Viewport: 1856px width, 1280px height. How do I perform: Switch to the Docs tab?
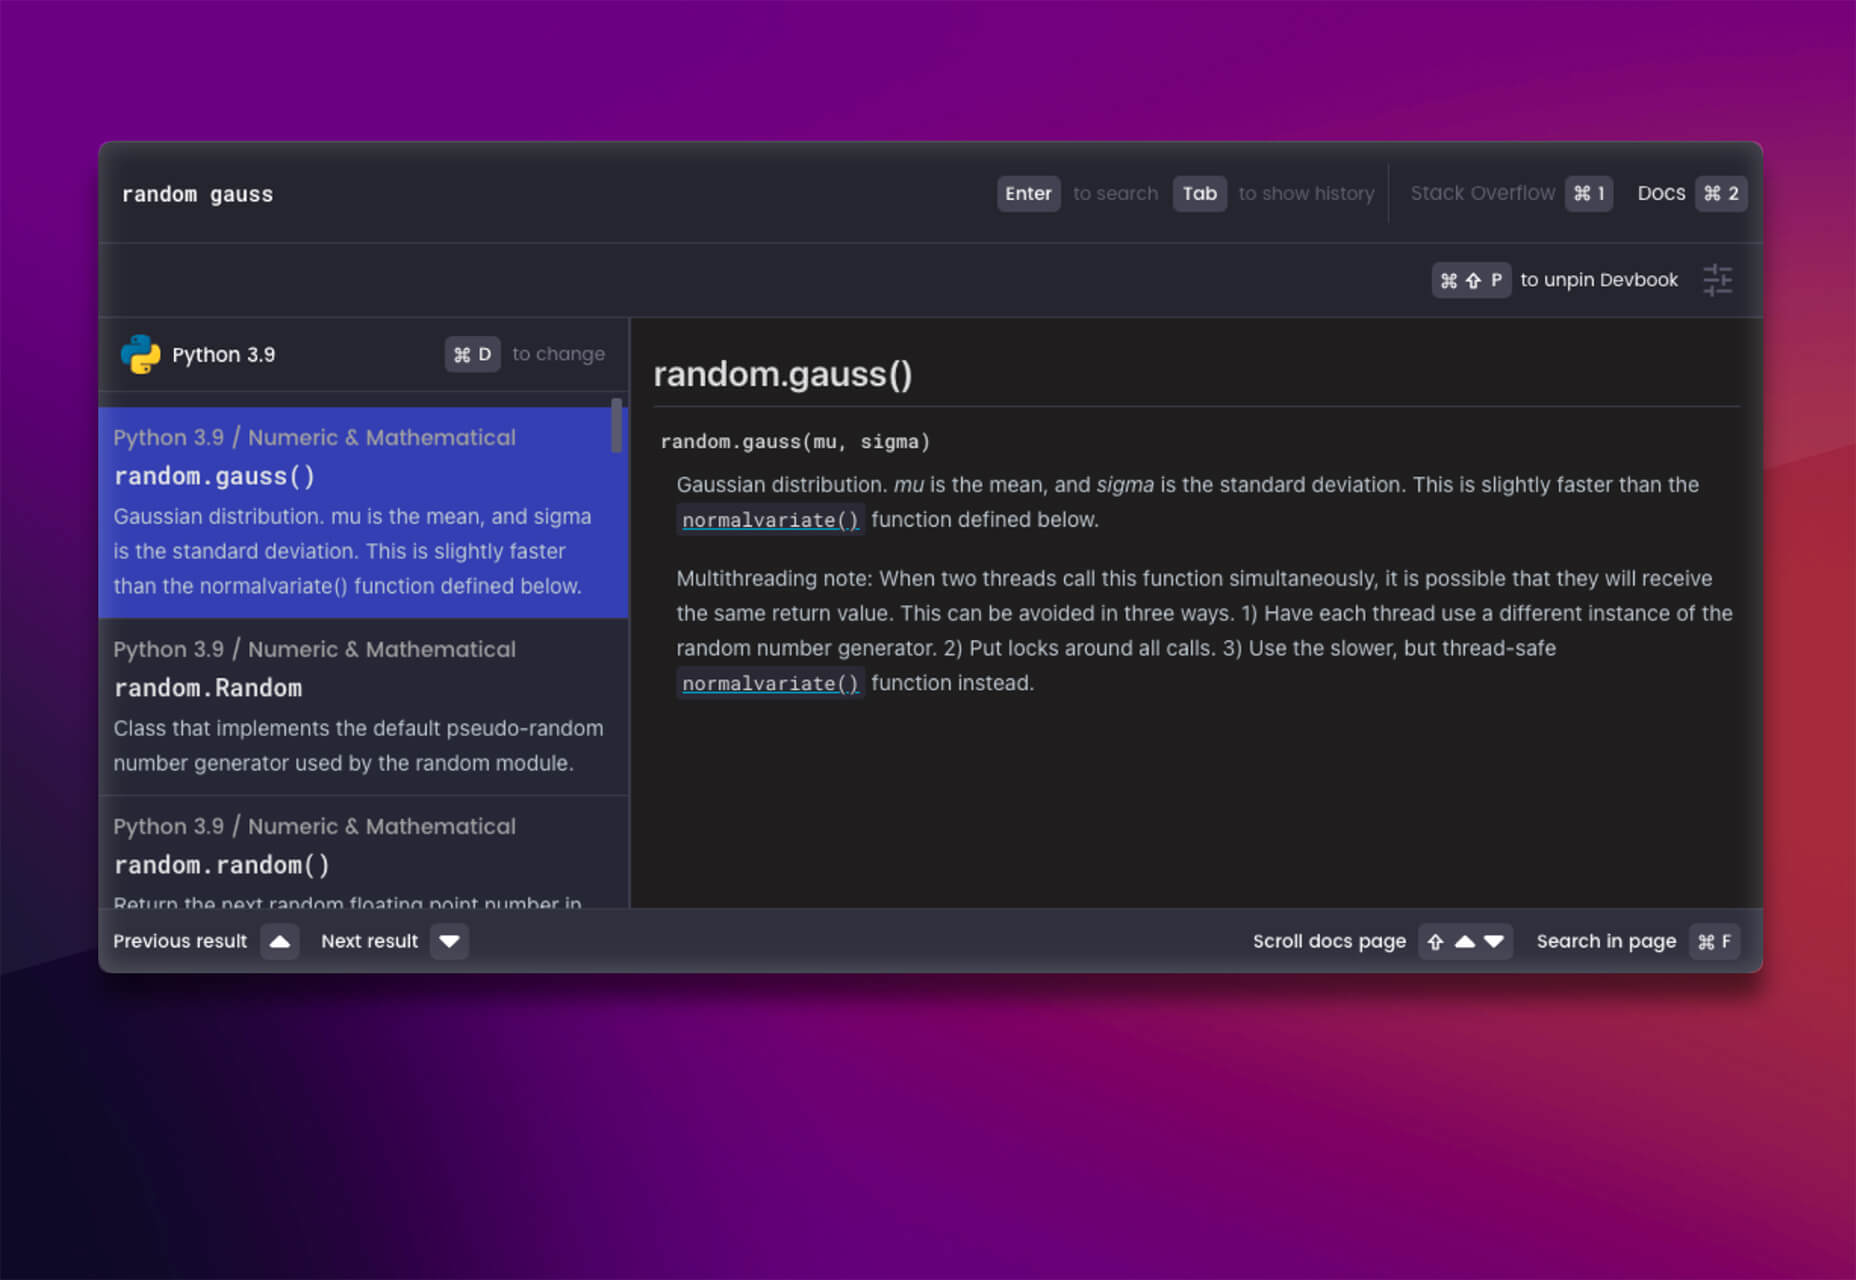(1661, 193)
